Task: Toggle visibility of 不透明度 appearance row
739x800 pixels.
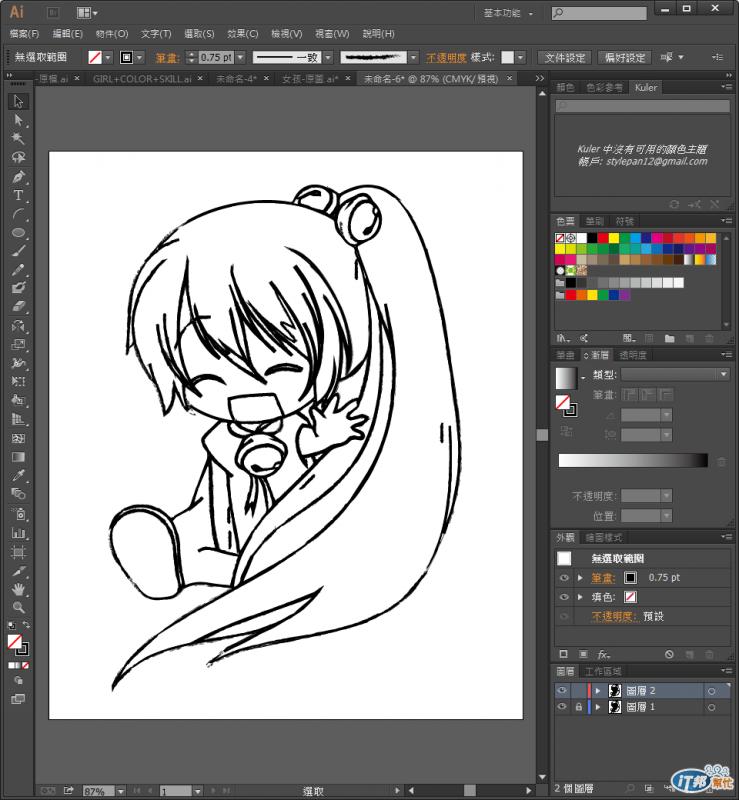Action: pos(564,616)
